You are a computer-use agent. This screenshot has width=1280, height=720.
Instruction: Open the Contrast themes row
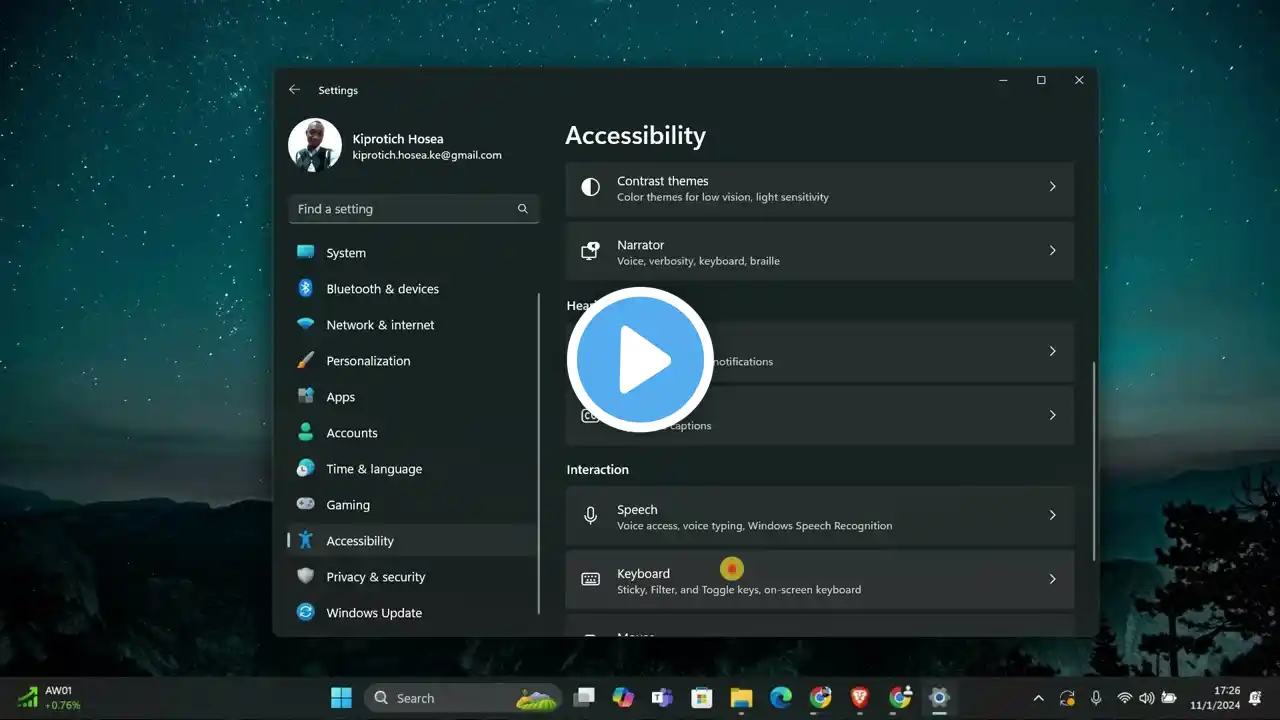[x=819, y=188]
